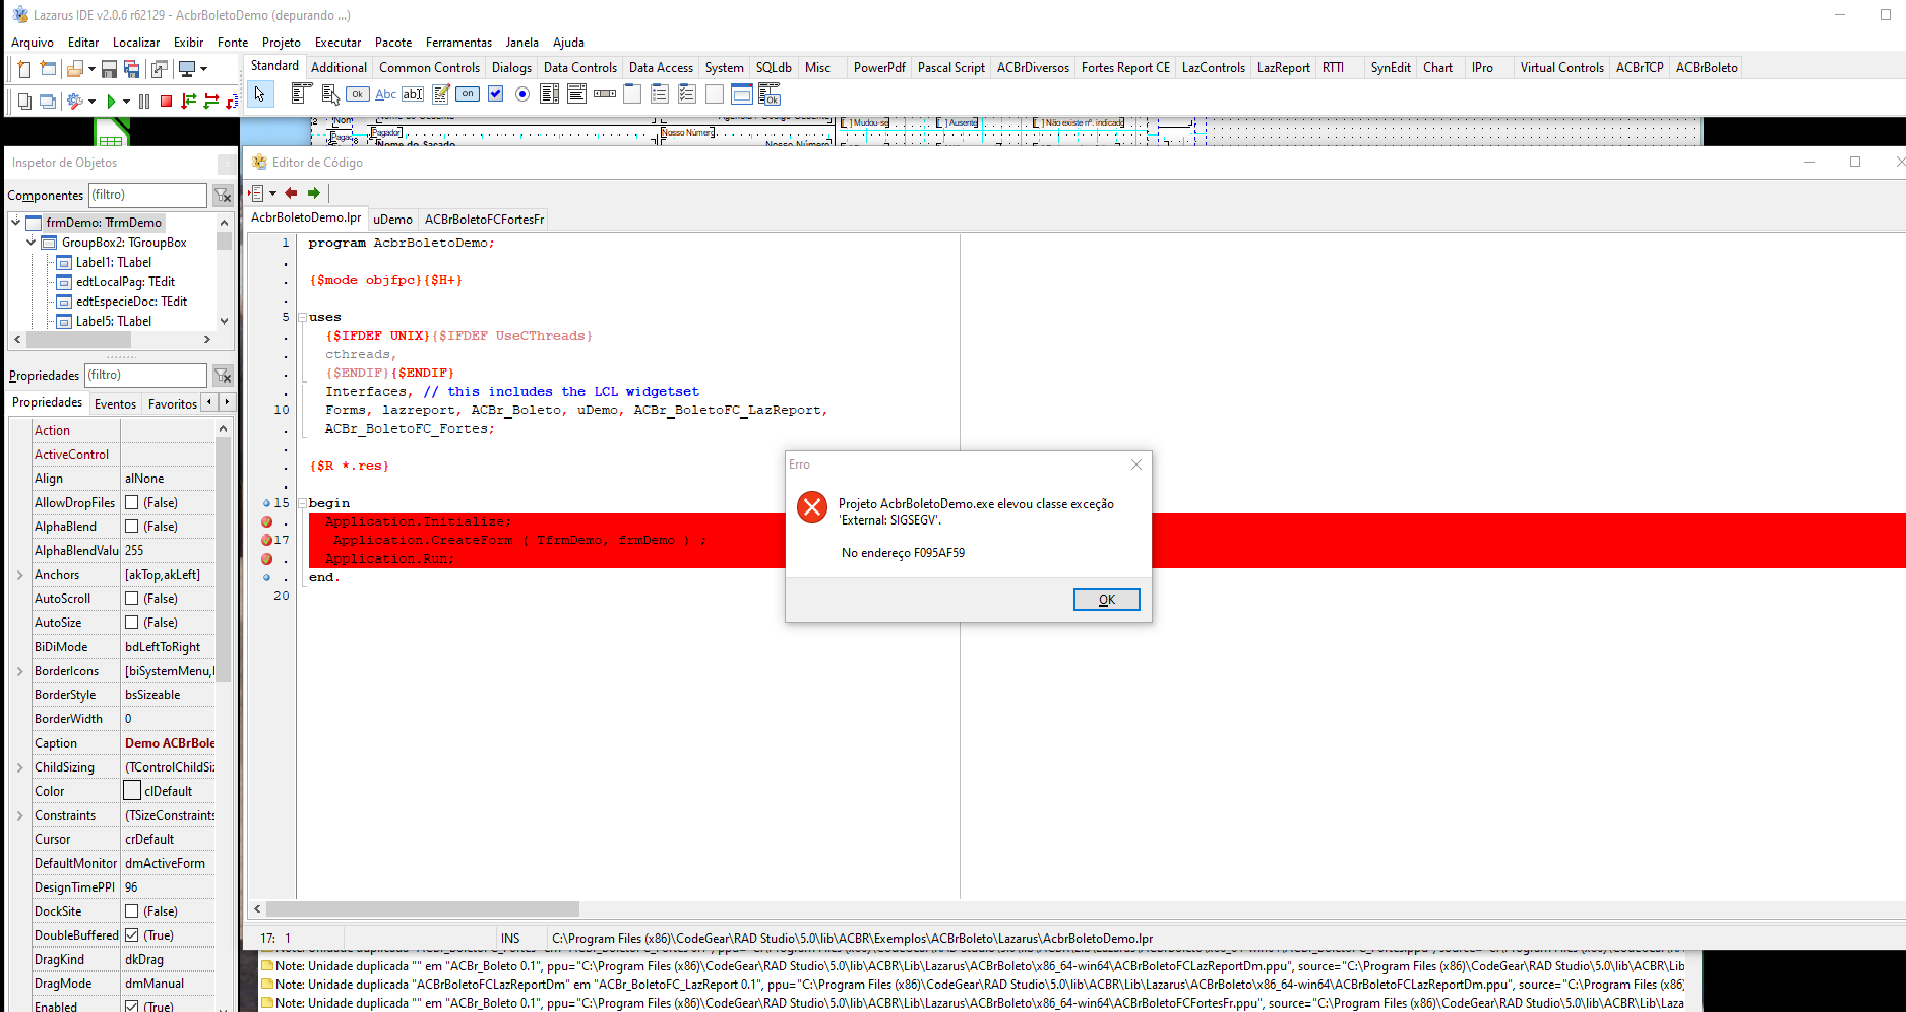Open the Pacote menu

coord(393,42)
